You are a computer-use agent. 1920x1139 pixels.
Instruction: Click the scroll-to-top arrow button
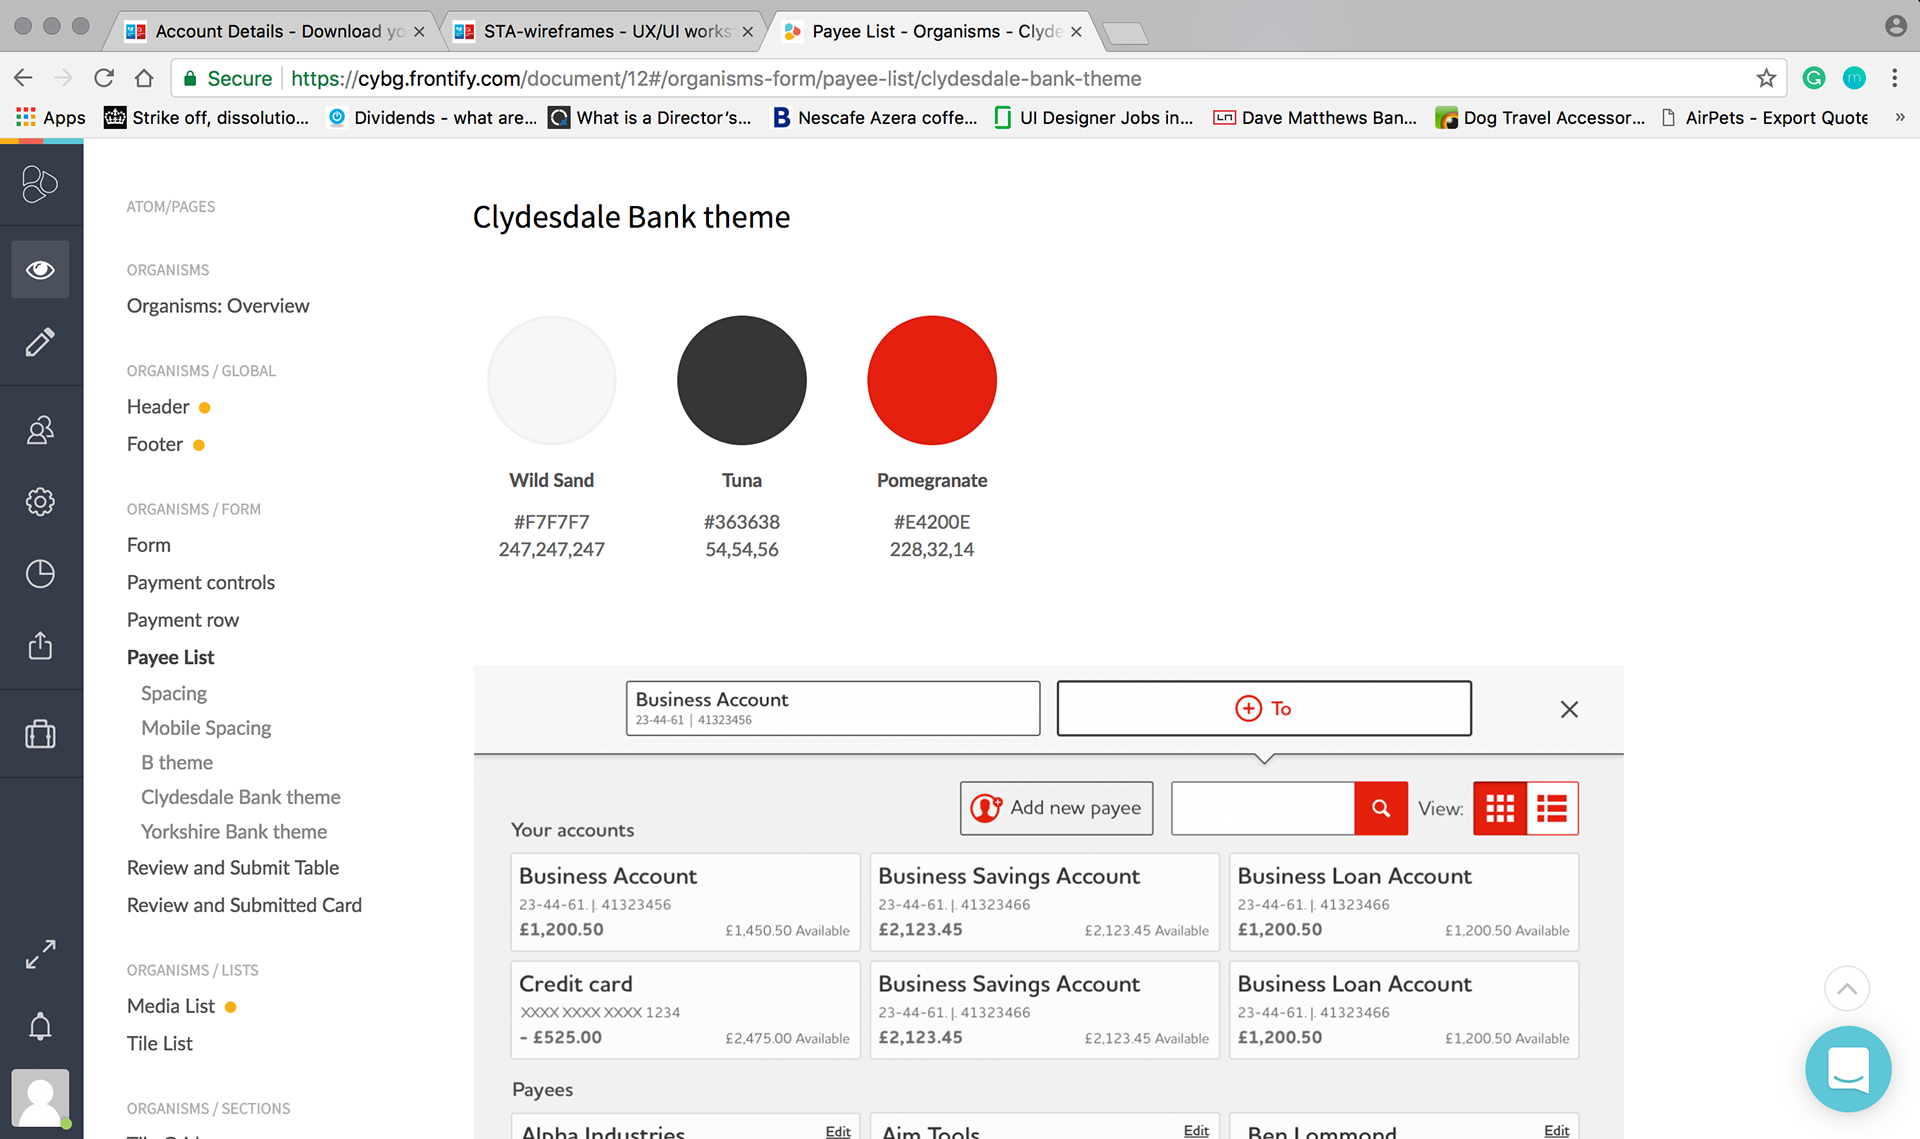click(x=1847, y=989)
